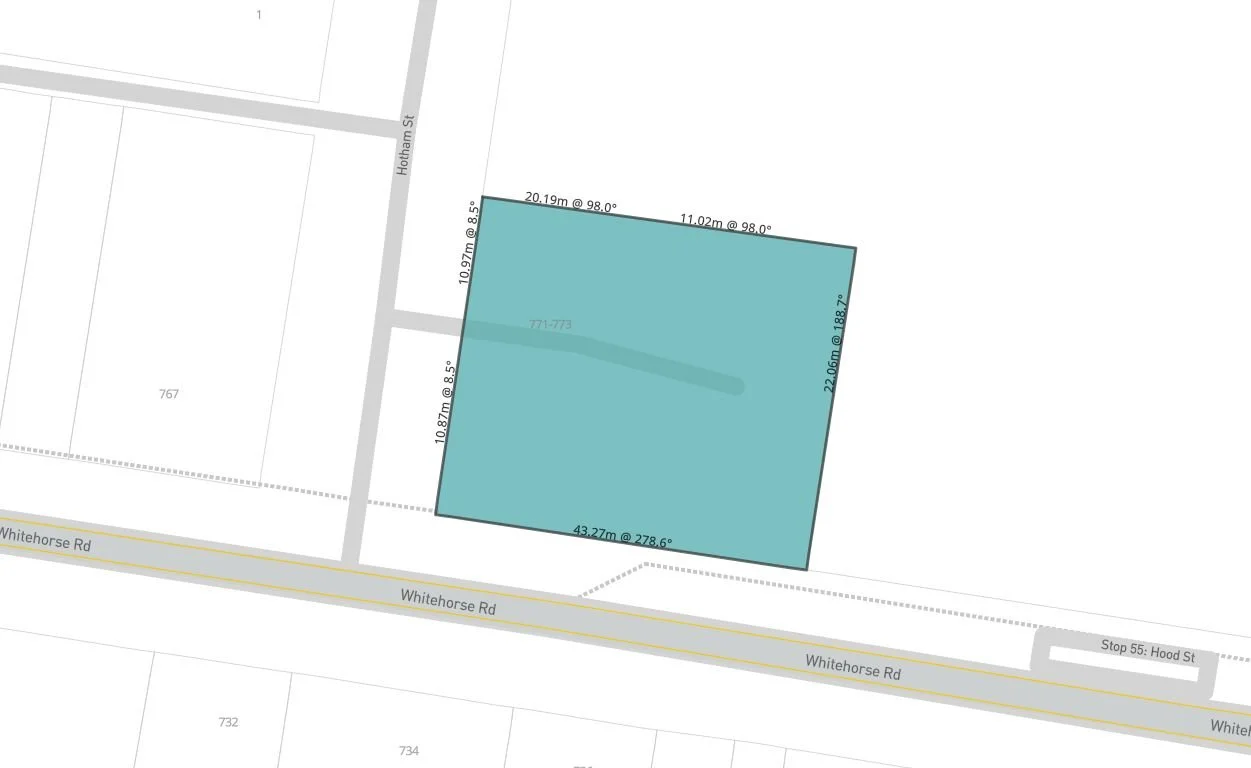
Task: Click the 771-773 property number label
Action: [550, 325]
